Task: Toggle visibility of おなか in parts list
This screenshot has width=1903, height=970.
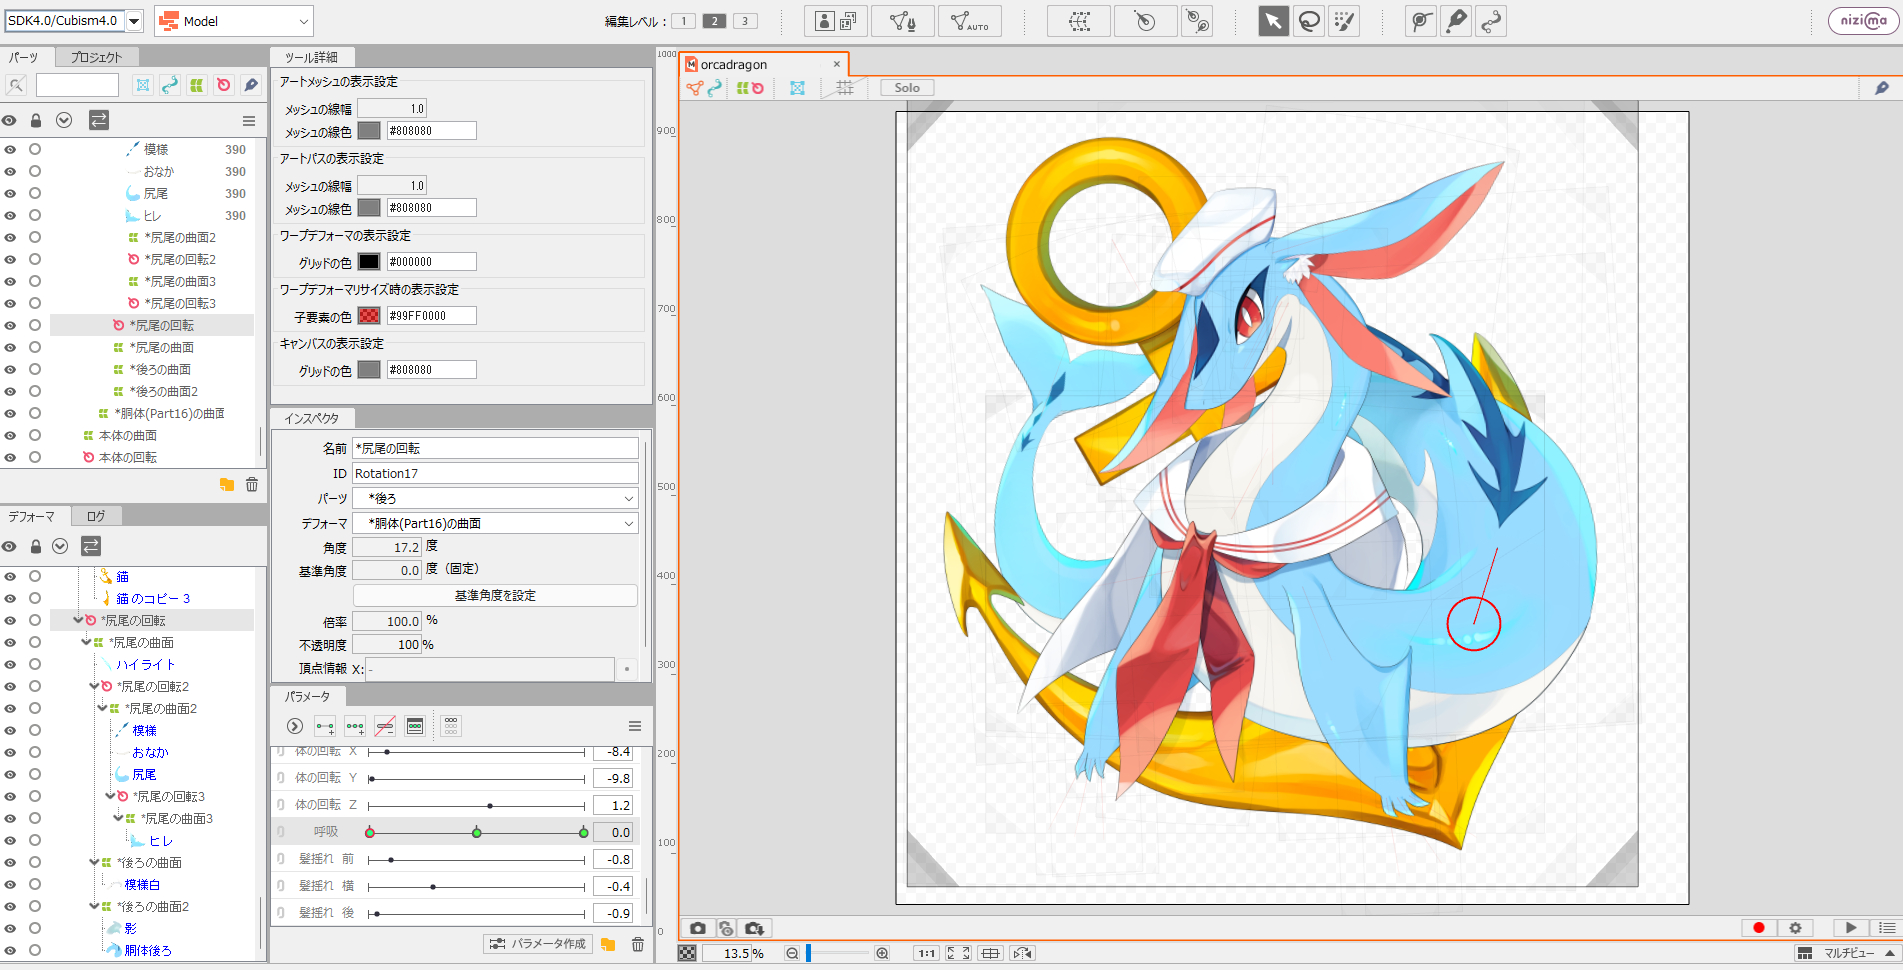Action: pos(10,172)
